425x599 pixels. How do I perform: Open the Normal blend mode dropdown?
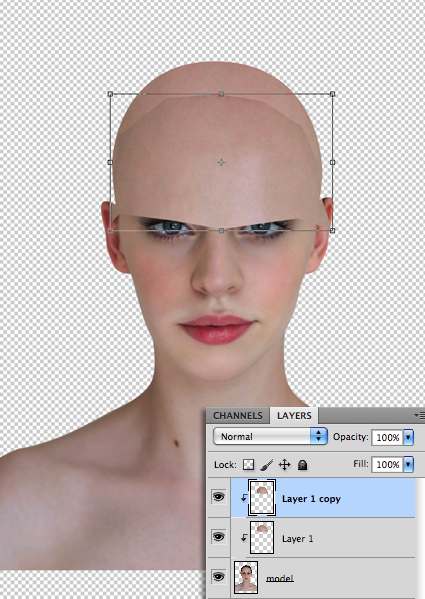point(270,436)
